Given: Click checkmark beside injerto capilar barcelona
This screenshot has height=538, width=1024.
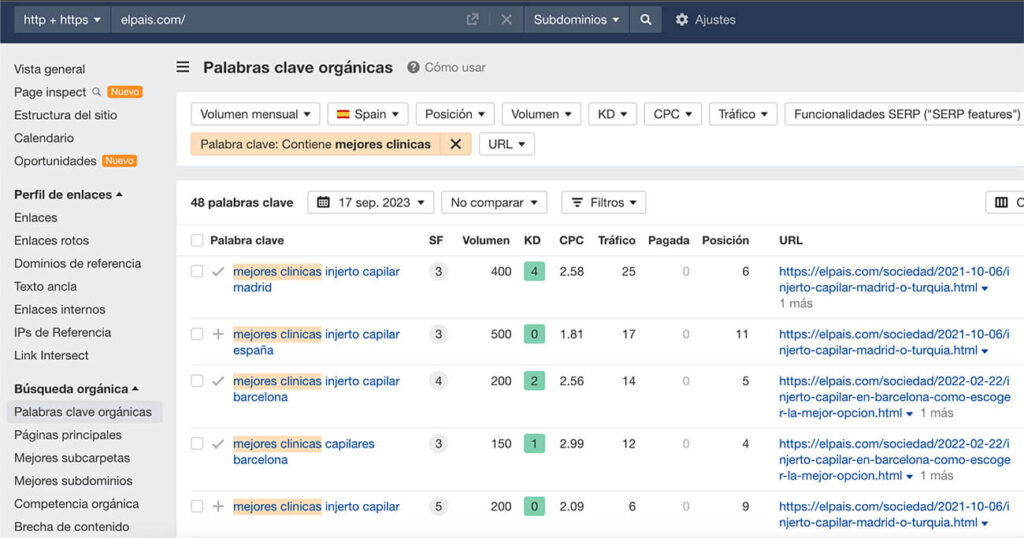Looking at the screenshot, I should click(x=218, y=381).
